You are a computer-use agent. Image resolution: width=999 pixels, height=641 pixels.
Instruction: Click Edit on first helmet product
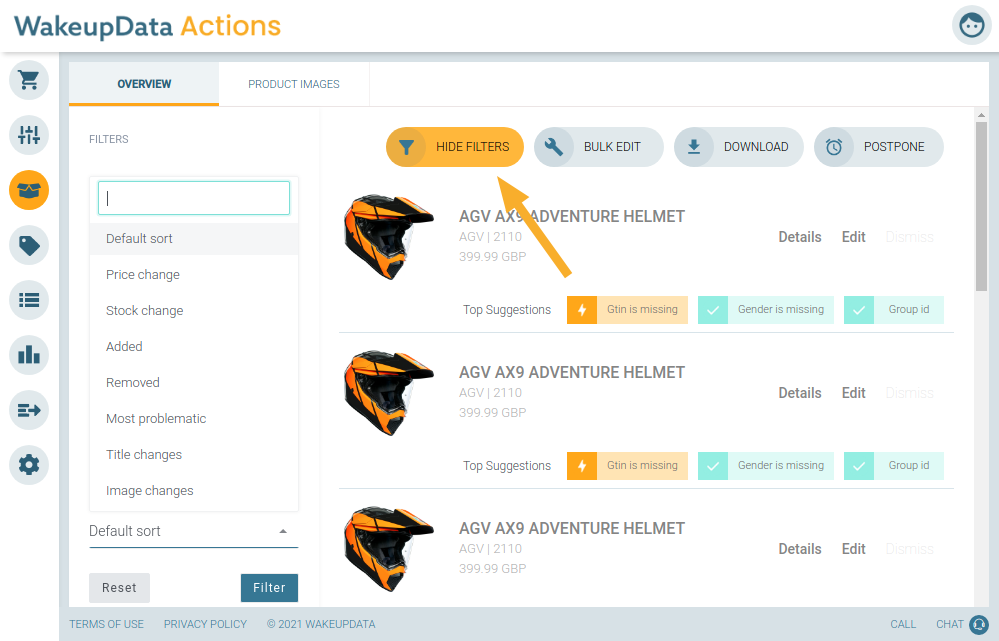point(853,237)
